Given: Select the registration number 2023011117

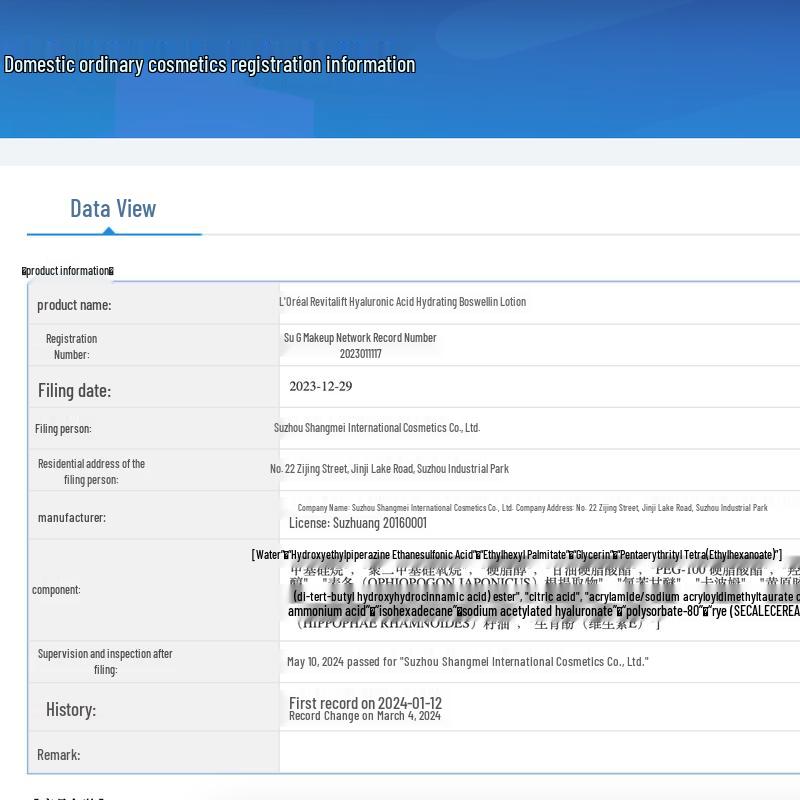Looking at the screenshot, I should 360,354.
